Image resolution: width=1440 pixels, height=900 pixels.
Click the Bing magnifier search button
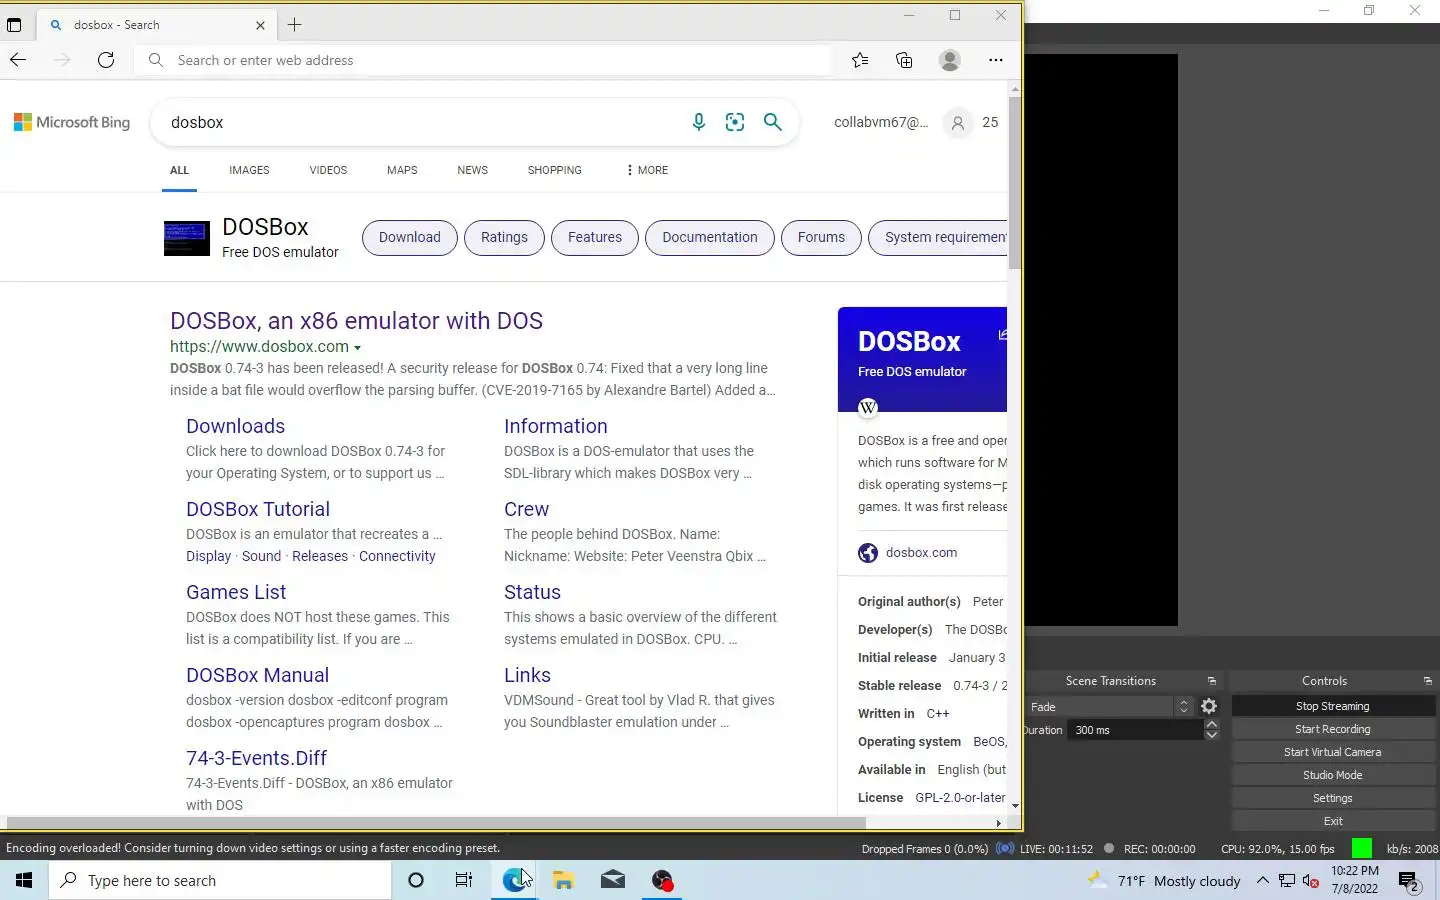pos(772,122)
